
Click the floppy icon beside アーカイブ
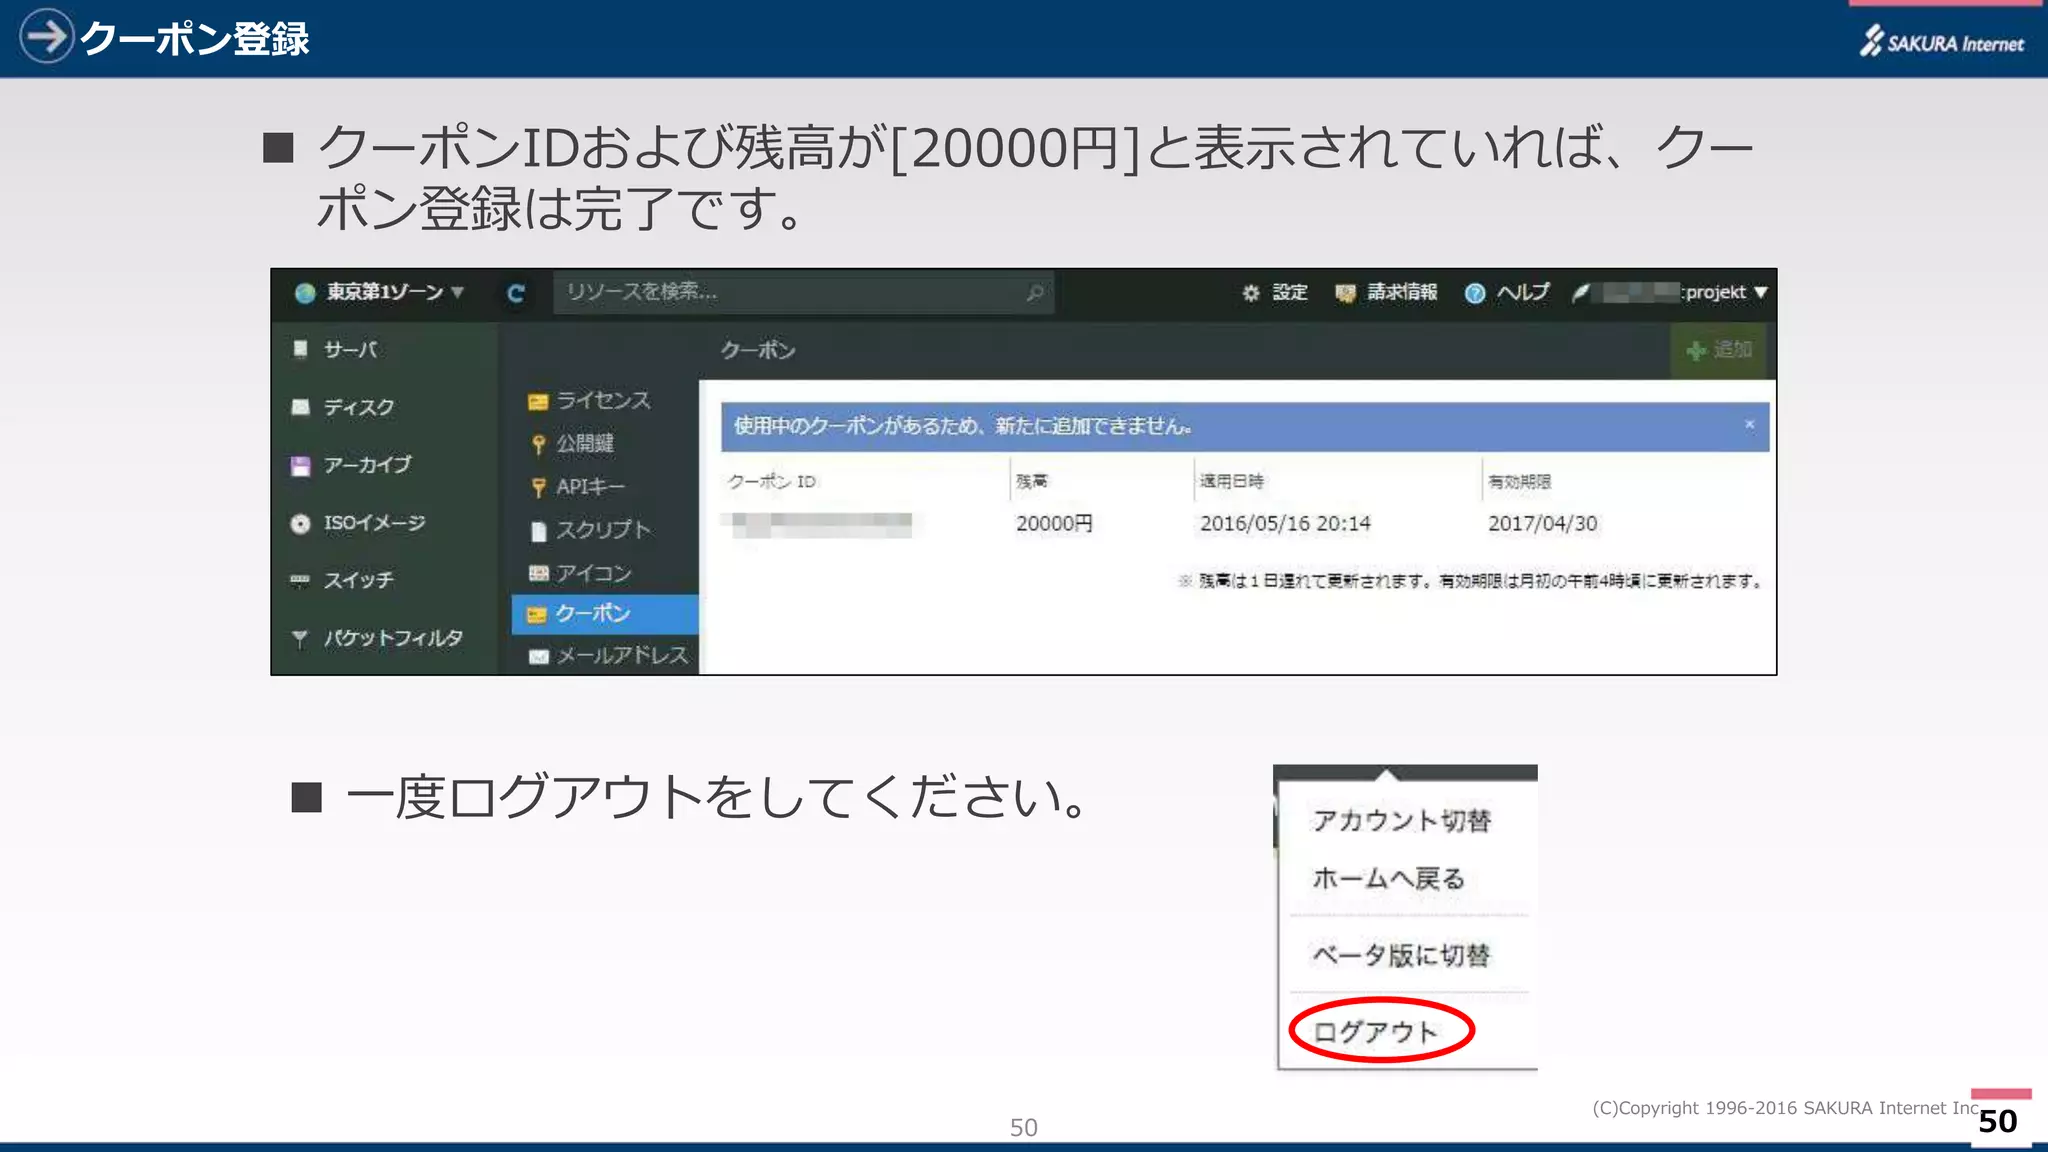point(300,466)
